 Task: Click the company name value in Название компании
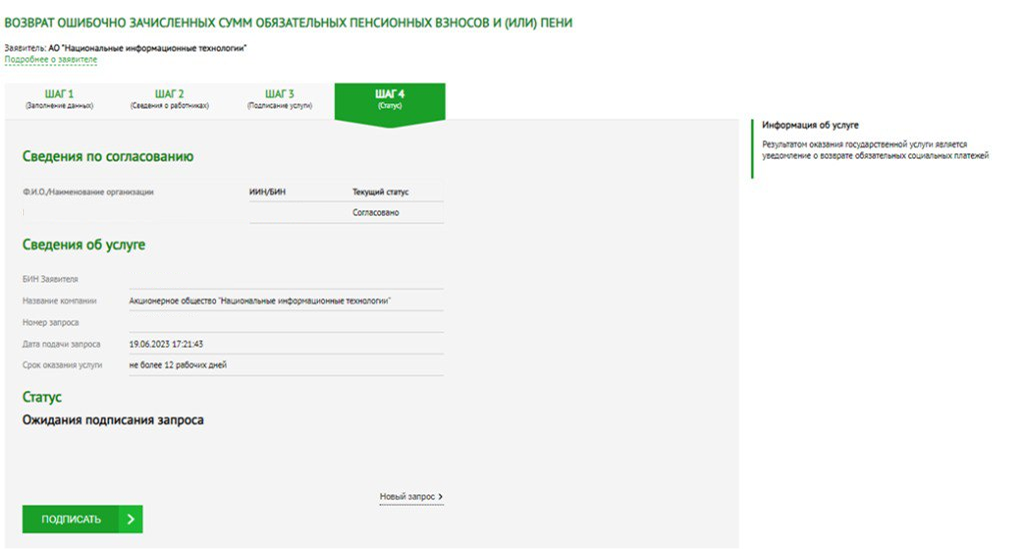click(x=260, y=300)
